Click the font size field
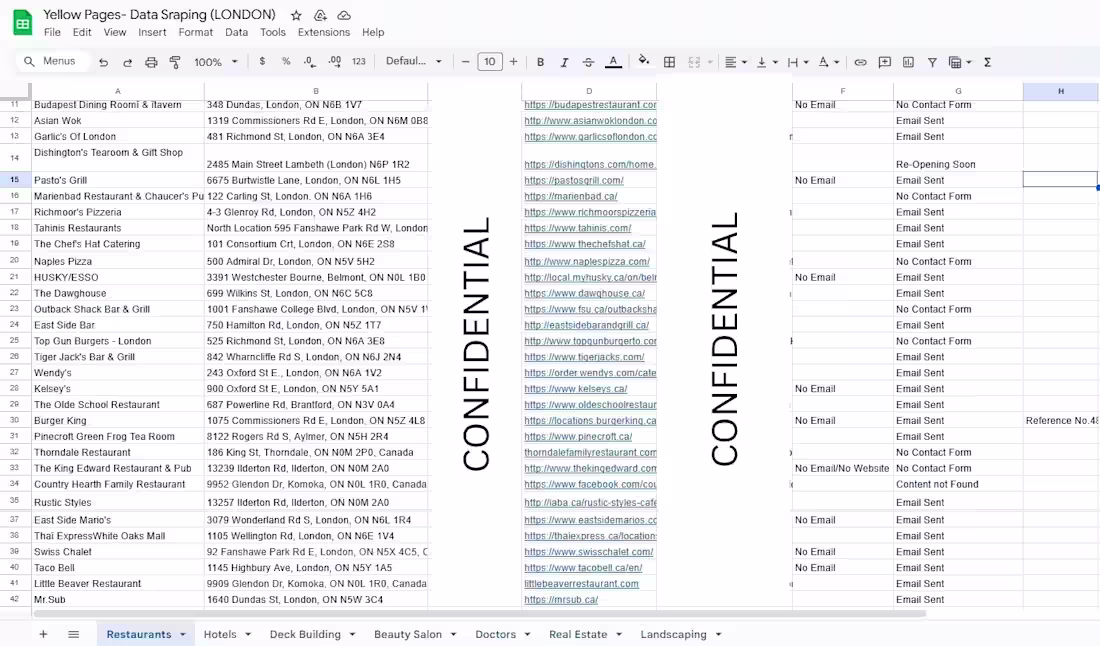Viewport: 1100px width, 646px height. click(x=490, y=62)
